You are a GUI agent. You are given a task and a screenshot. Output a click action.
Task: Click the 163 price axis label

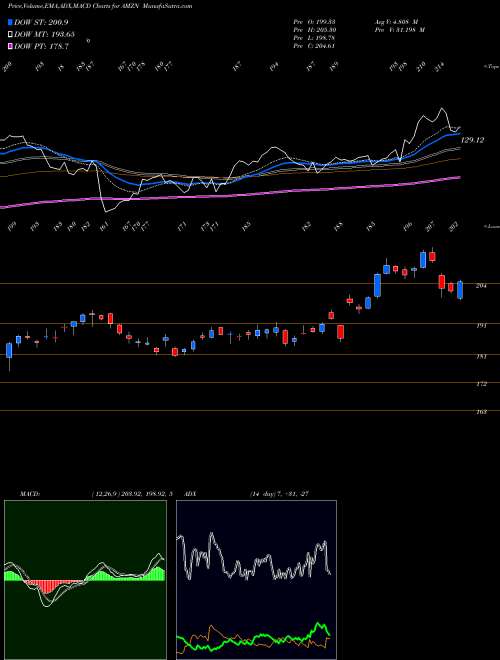click(x=481, y=412)
